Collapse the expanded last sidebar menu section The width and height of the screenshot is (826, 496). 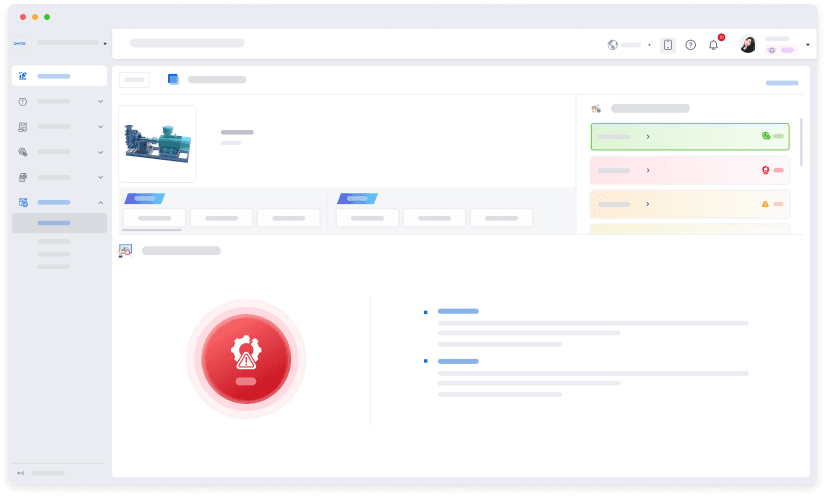(100, 202)
